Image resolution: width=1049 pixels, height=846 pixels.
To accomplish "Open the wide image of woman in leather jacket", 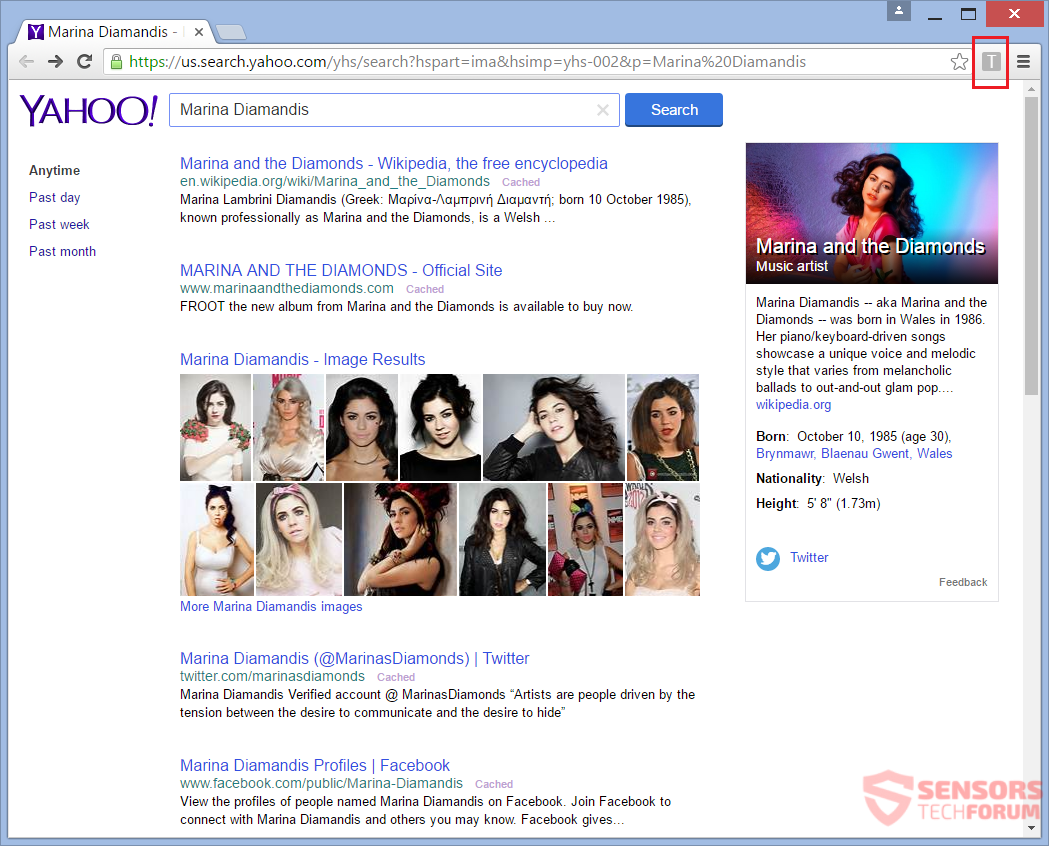I will point(554,427).
